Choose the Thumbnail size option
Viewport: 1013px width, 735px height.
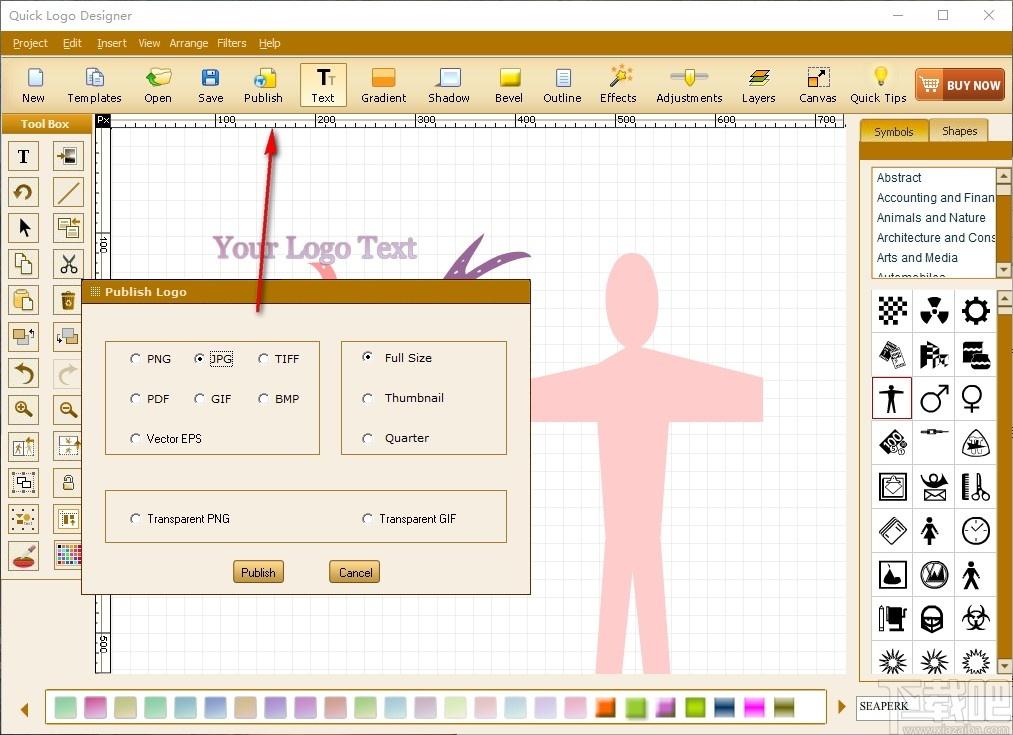[368, 399]
